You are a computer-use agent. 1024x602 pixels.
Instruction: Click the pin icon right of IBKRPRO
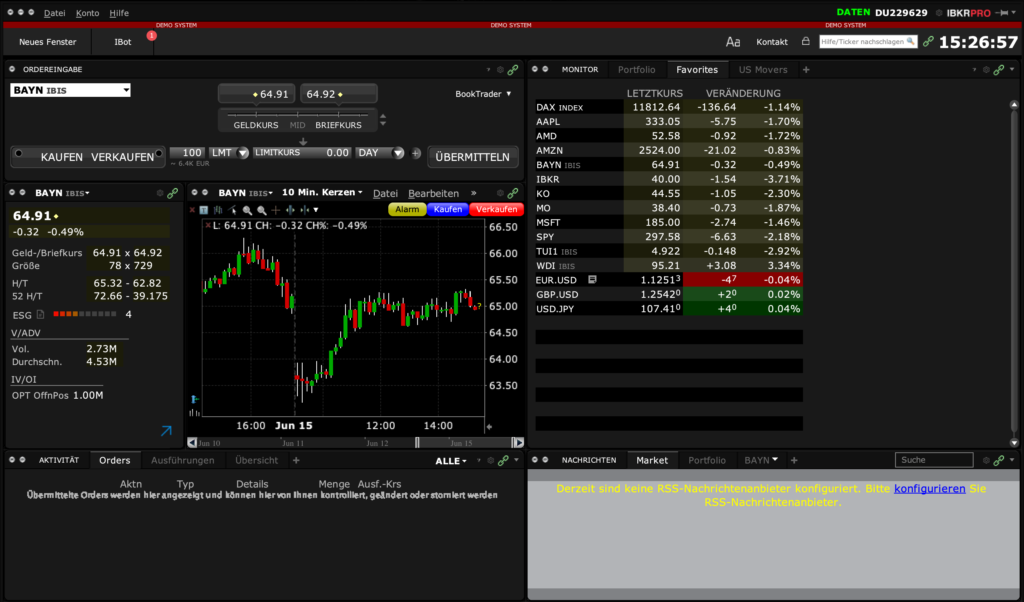click(x=1001, y=12)
